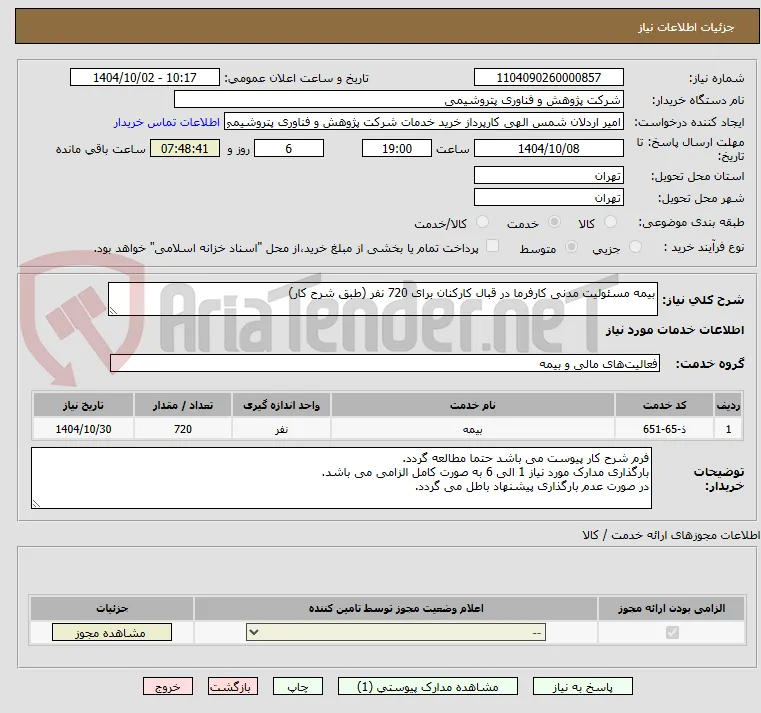
Task: Click the نام خدمت column header
Action: (473, 405)
